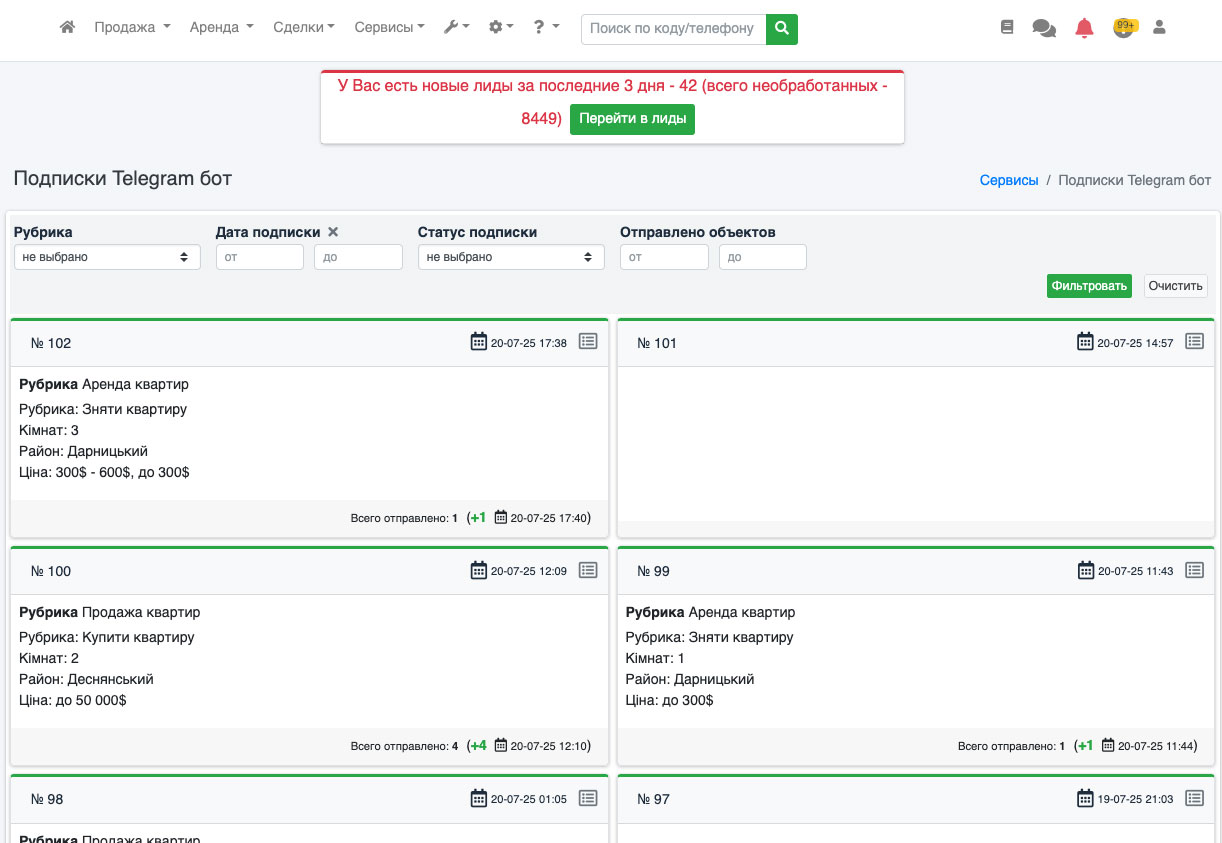Open the chat messages icon
Screen dimensions: 1222x843
pyautogui.click(x=1044, y=28)
